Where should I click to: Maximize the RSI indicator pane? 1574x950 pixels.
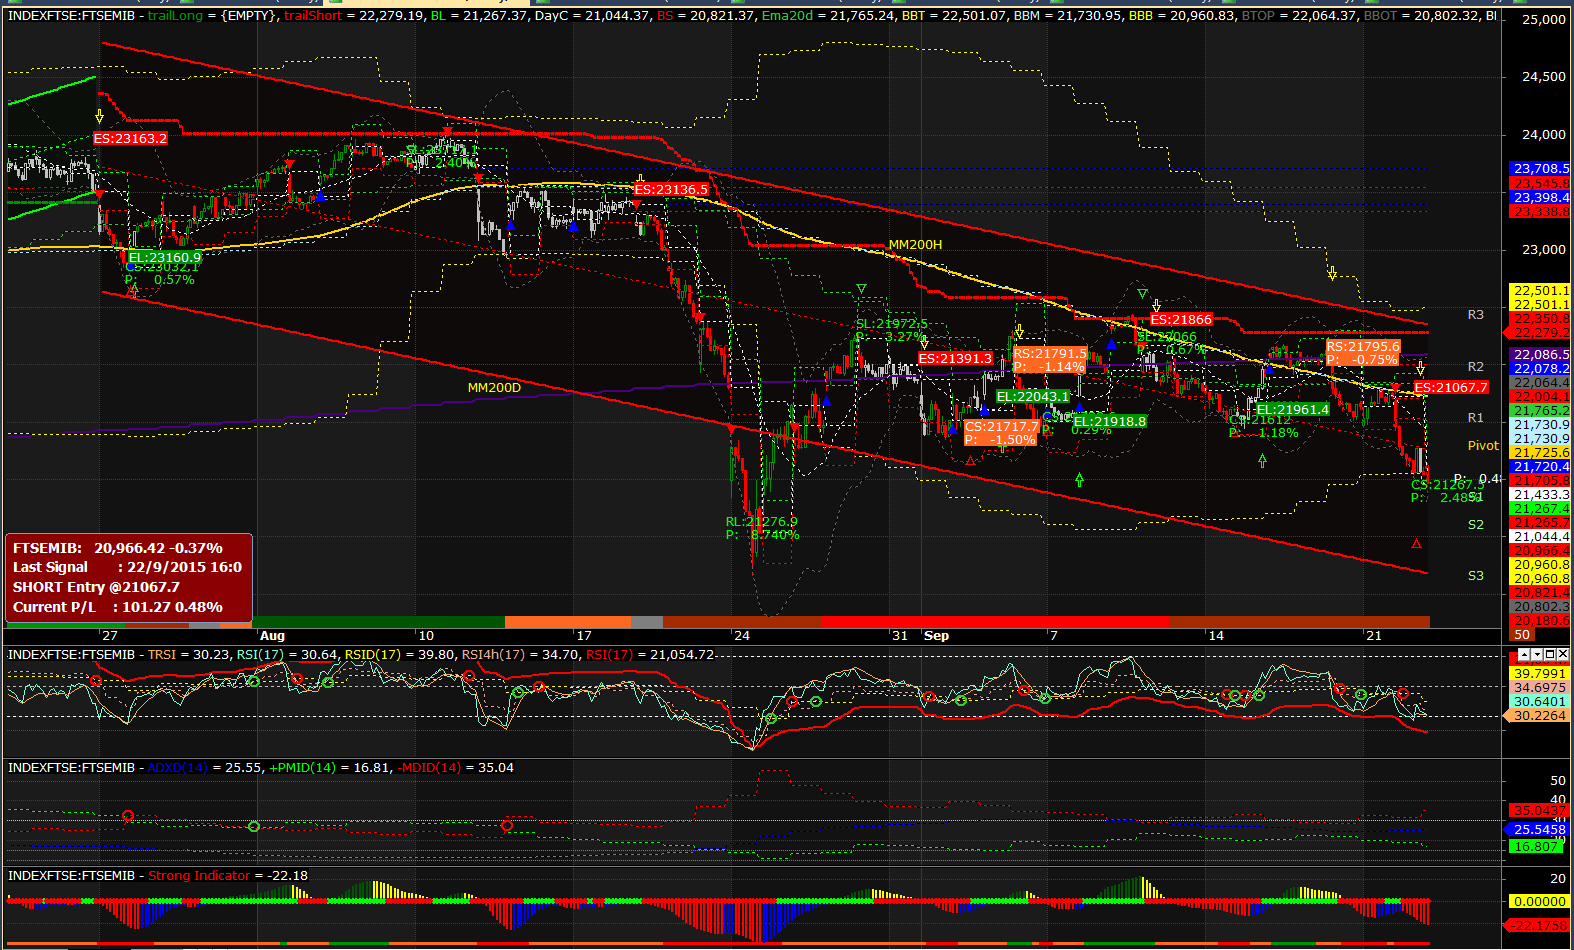(1550, 654)
